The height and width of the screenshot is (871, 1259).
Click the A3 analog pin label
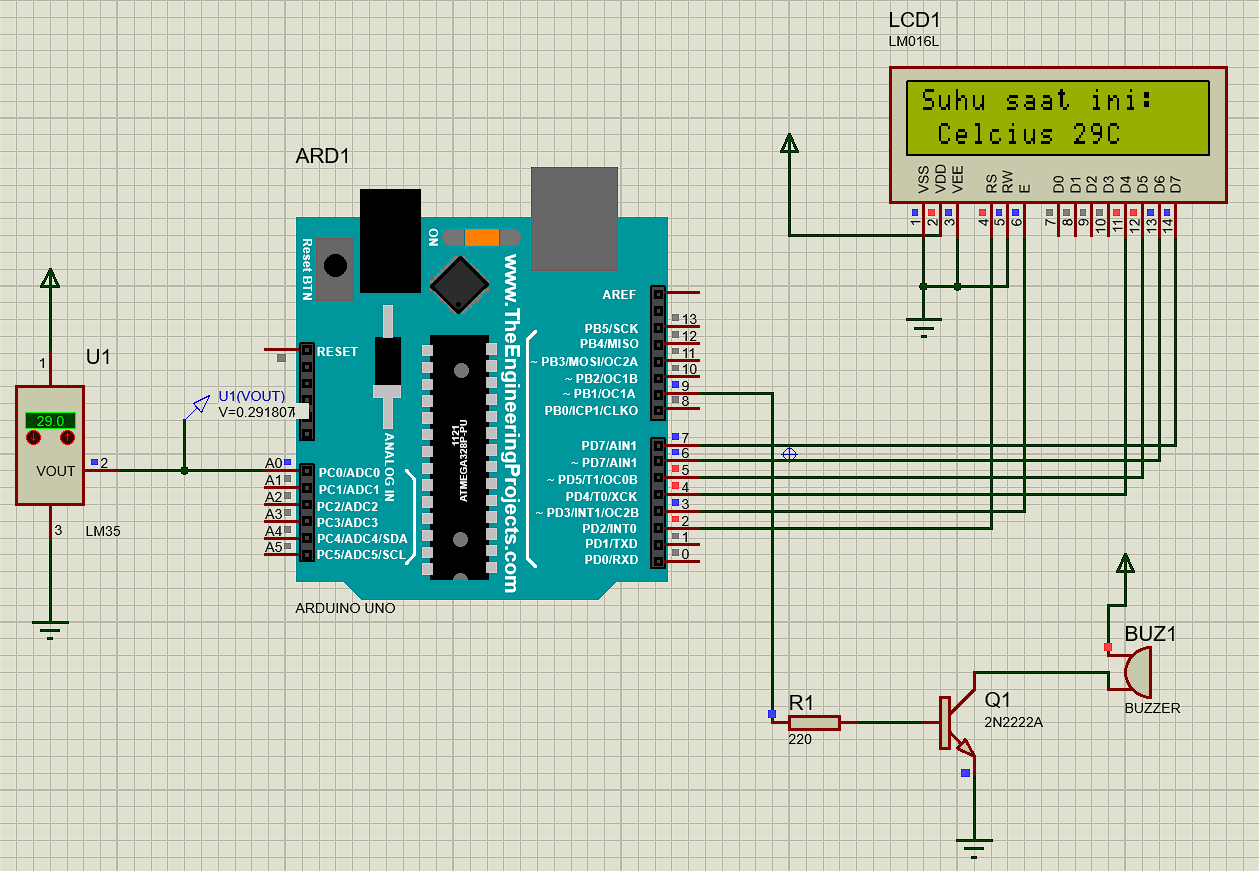pos(273,514)
